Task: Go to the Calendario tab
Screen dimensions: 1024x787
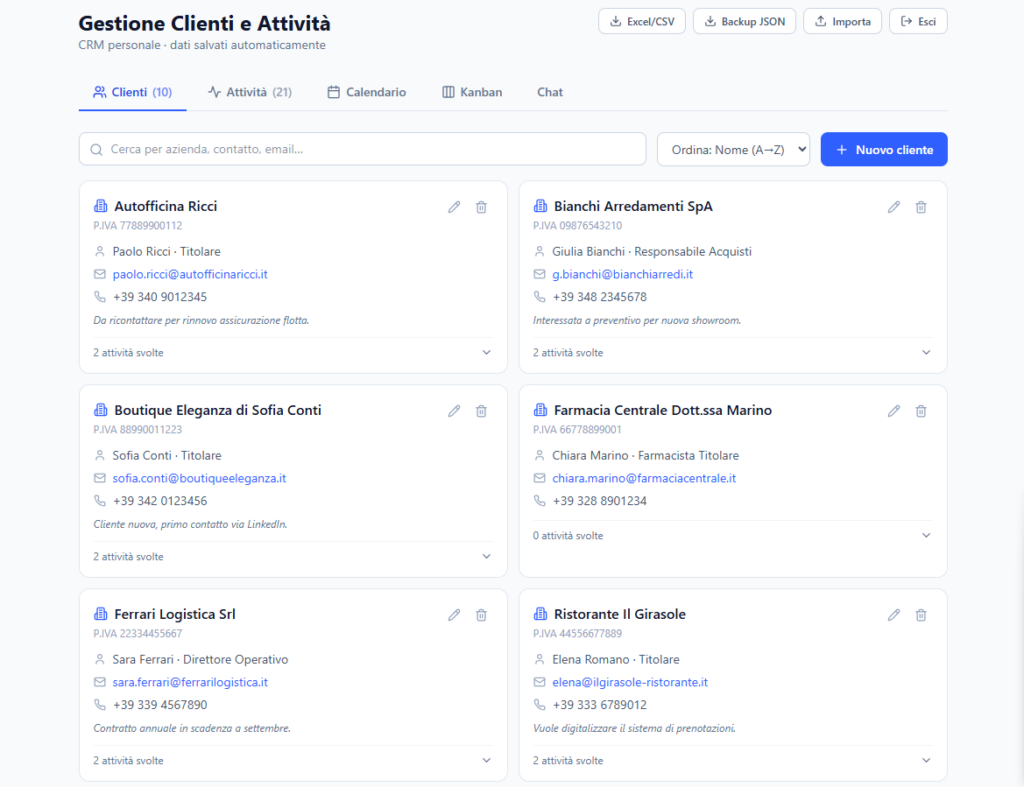Action: [366, 92]
